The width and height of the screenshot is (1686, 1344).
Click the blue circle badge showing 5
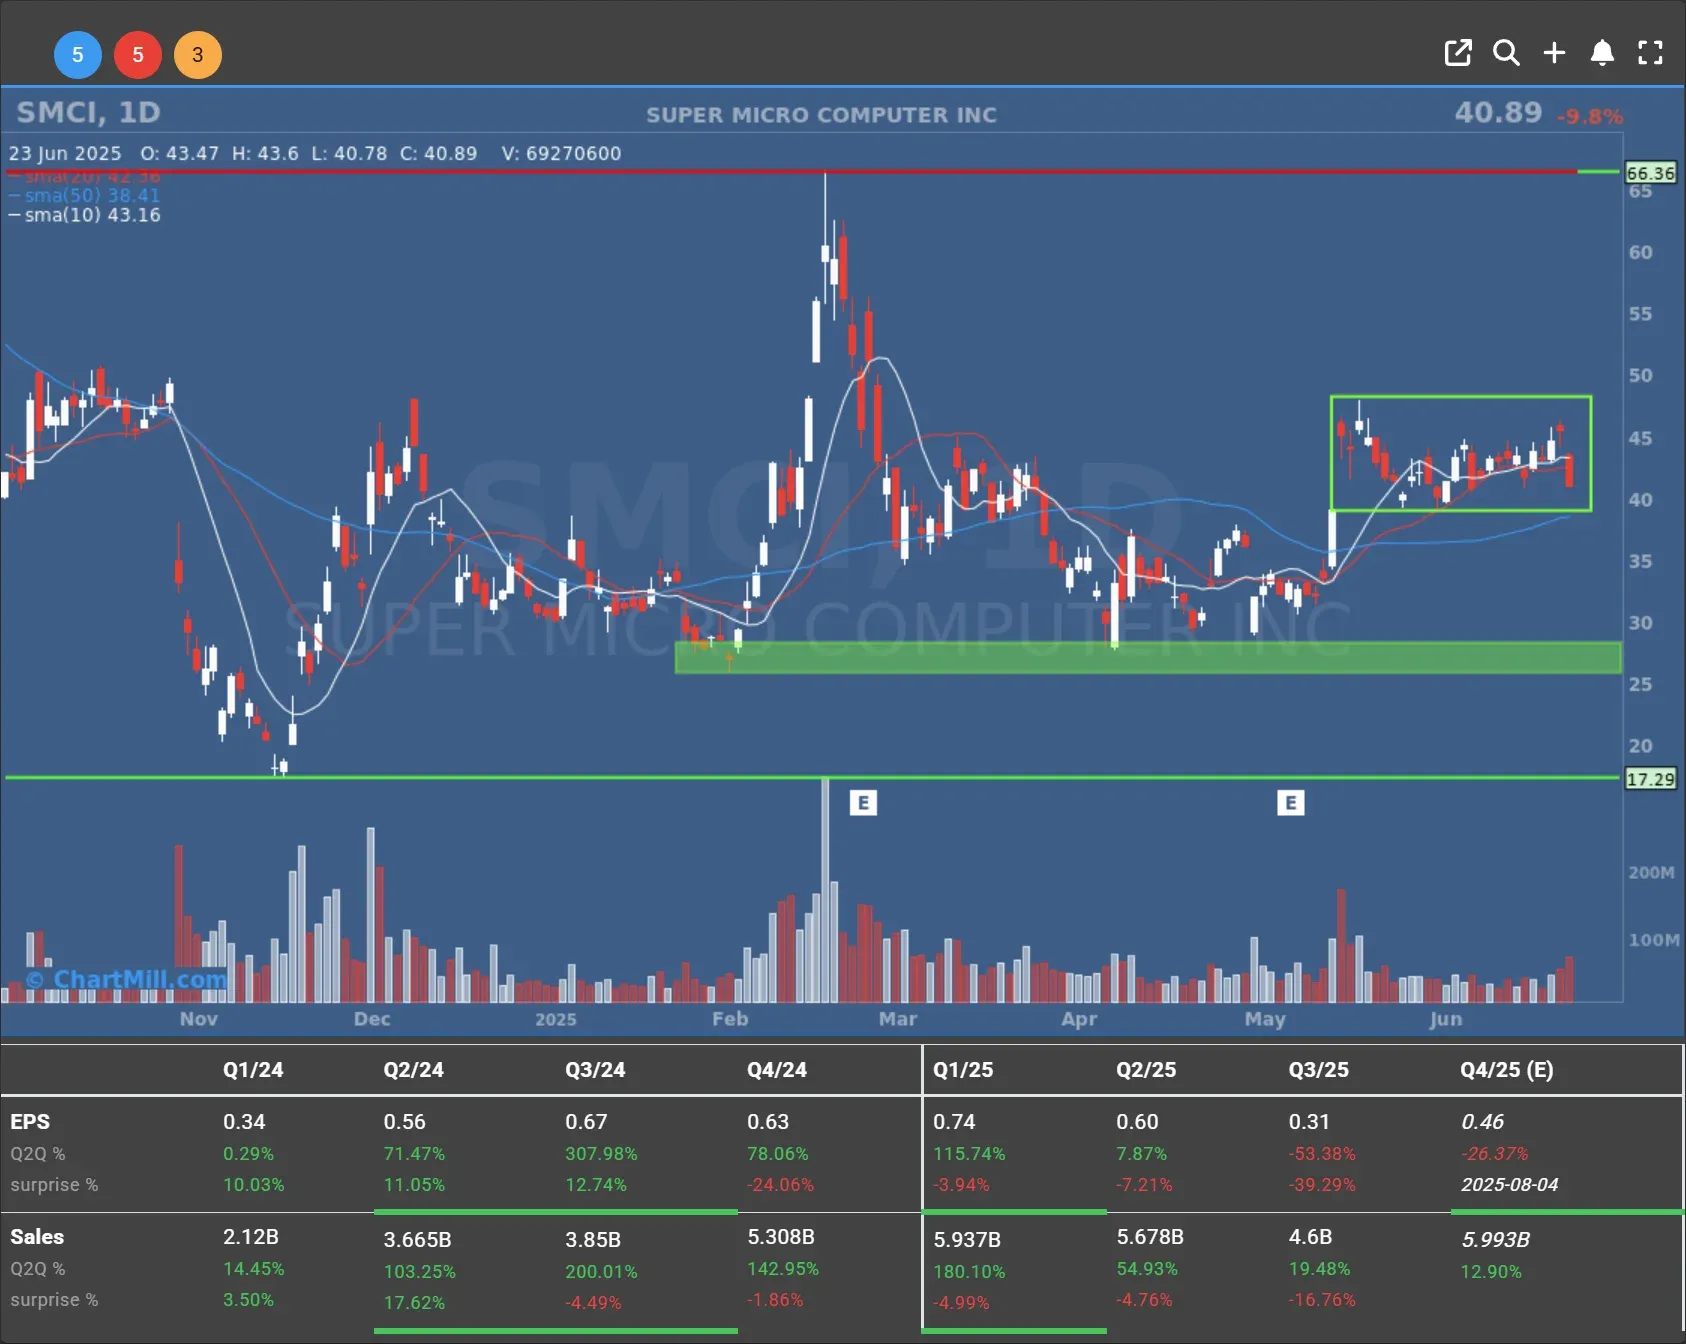click(78, 55)
